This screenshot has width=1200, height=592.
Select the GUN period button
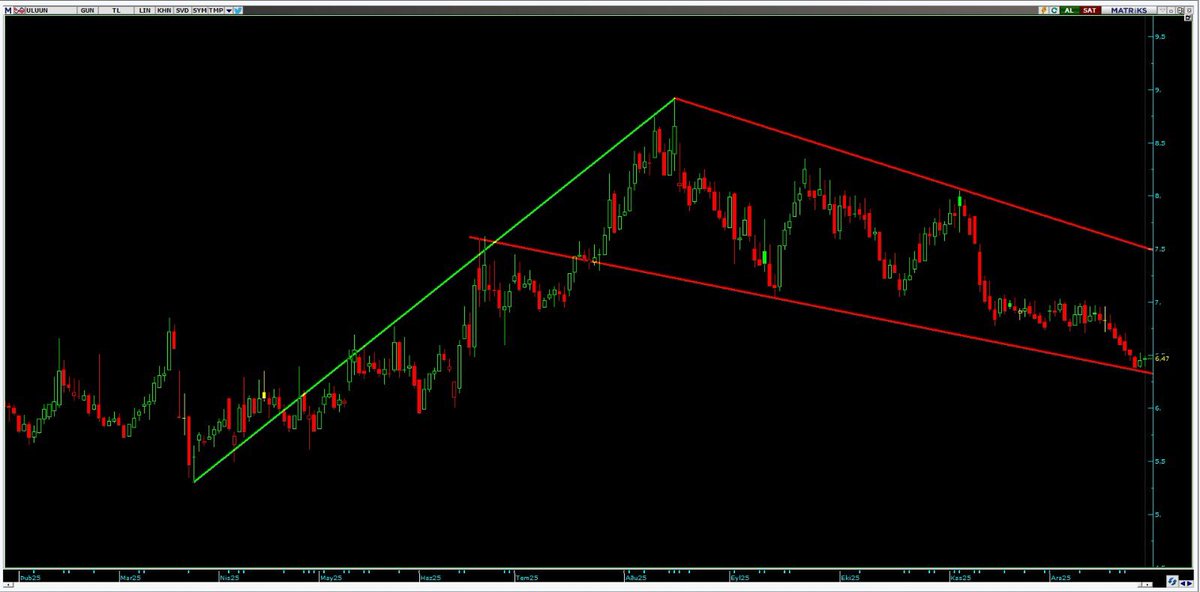pos(87,10)
